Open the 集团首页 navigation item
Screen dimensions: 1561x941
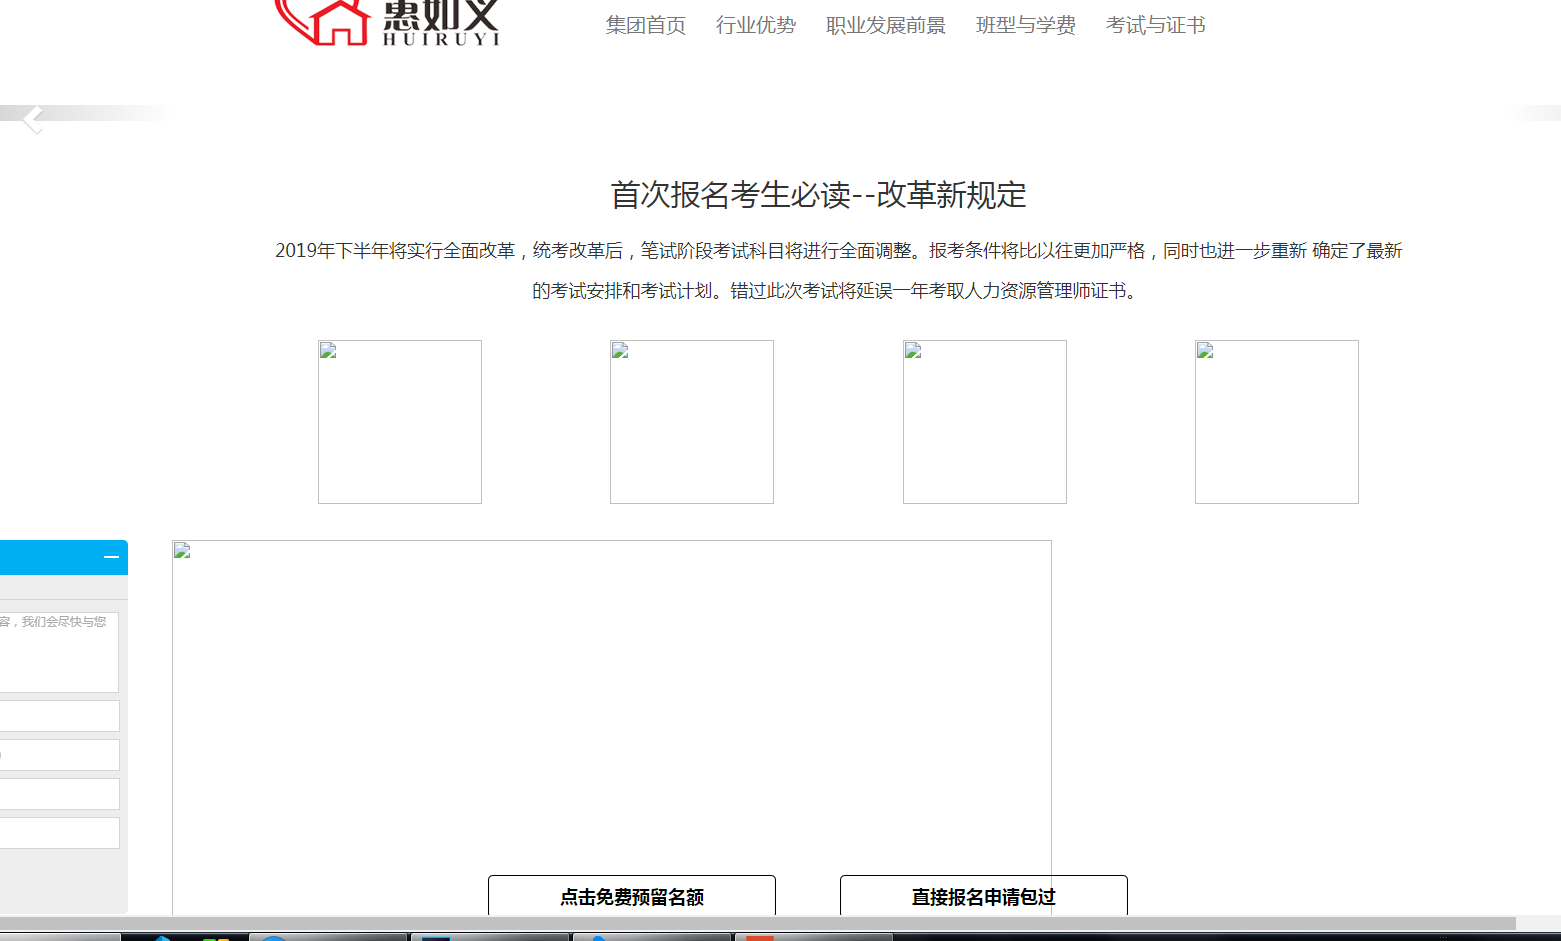coord(646,25)
